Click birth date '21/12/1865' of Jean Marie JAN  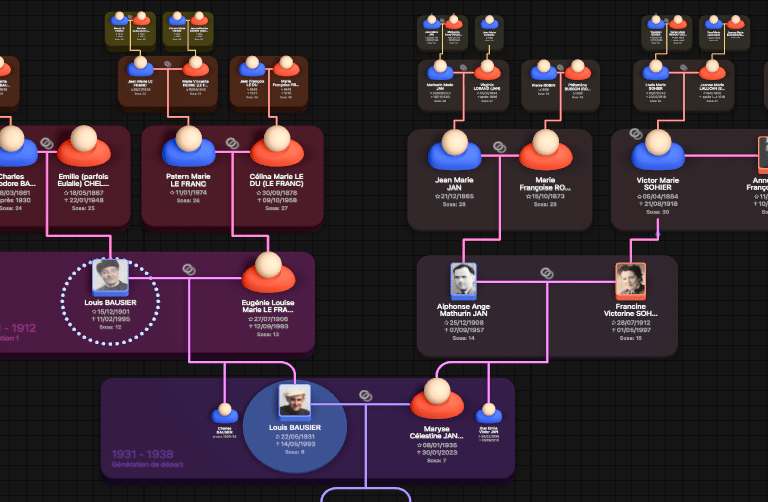[x=454, y=196]
